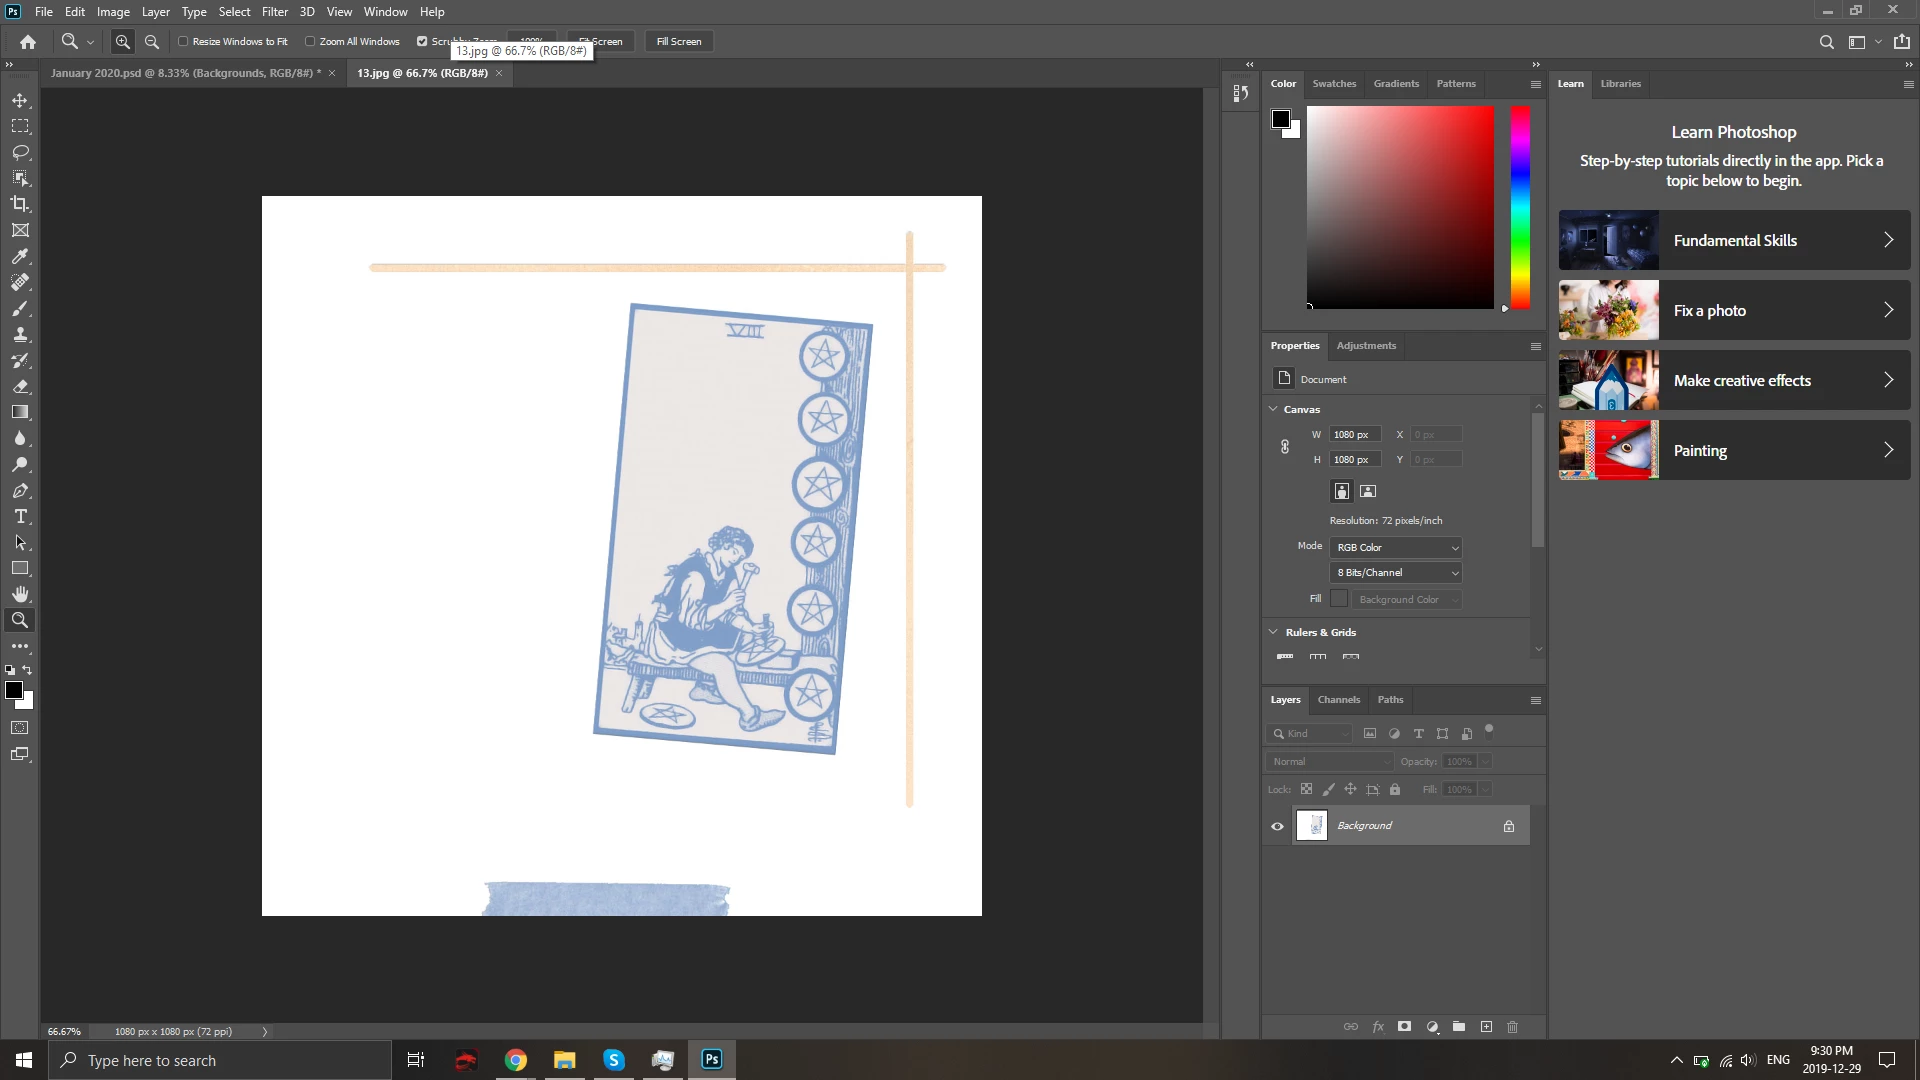1920x1080 pixels.
Task: Select the Eyedropper tool
Action: tap(20, 256)
